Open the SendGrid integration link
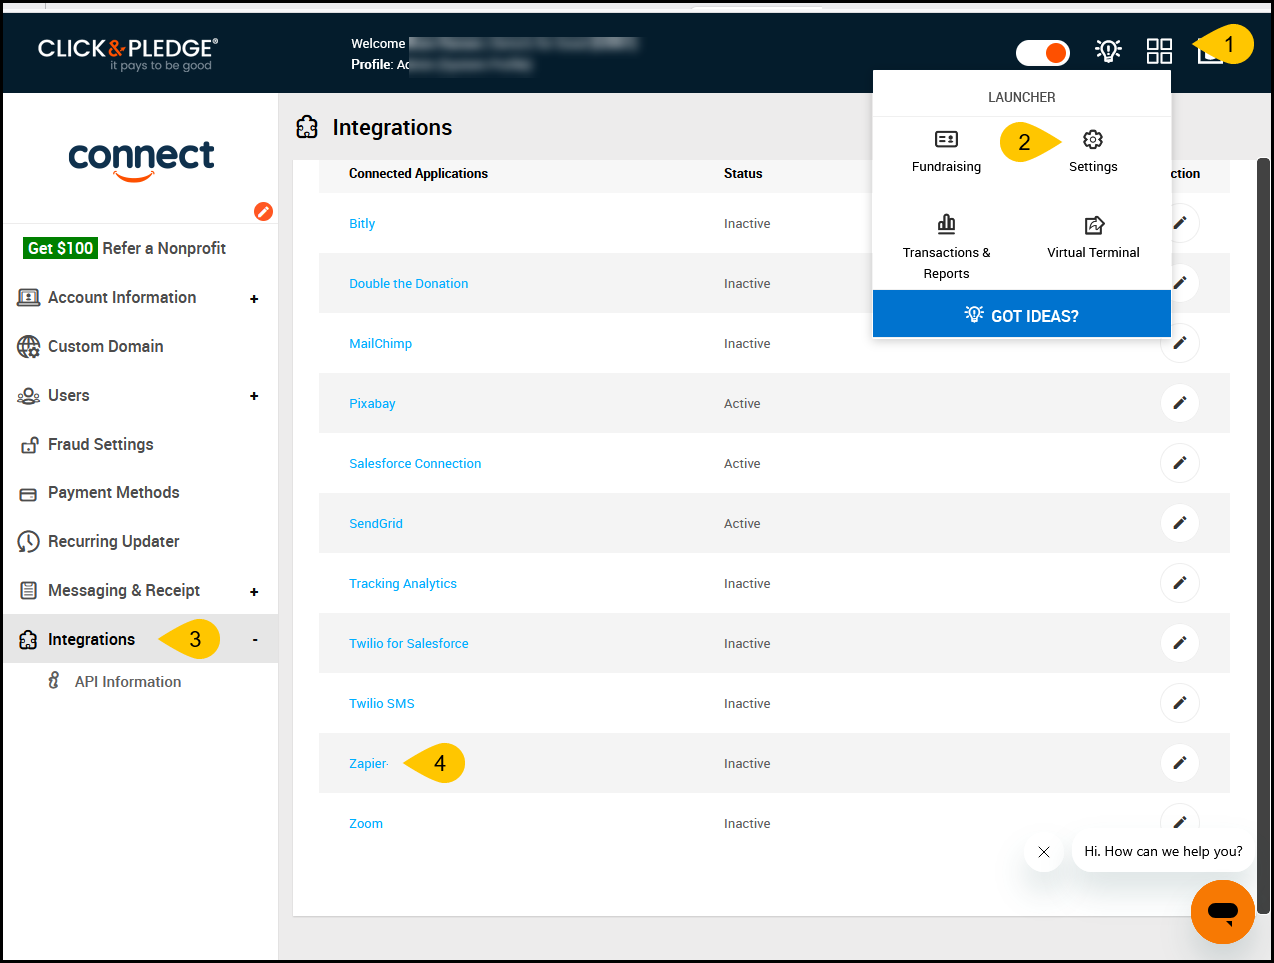Viewport: 1274px width, 963px height. point(376,523)
